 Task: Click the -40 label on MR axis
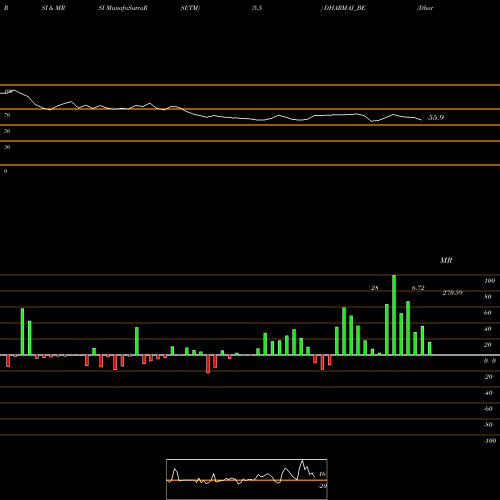point(488,393)
